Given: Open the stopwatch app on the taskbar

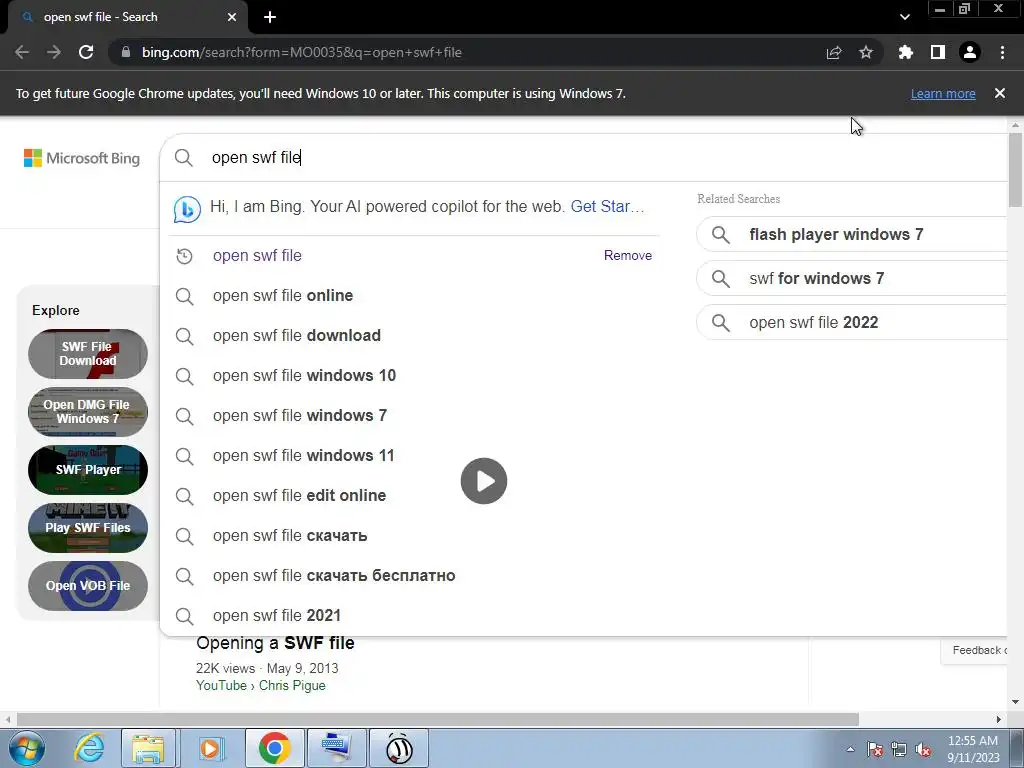Looking at the screenshot, I should pyautogui.click(x=399, y=748).
